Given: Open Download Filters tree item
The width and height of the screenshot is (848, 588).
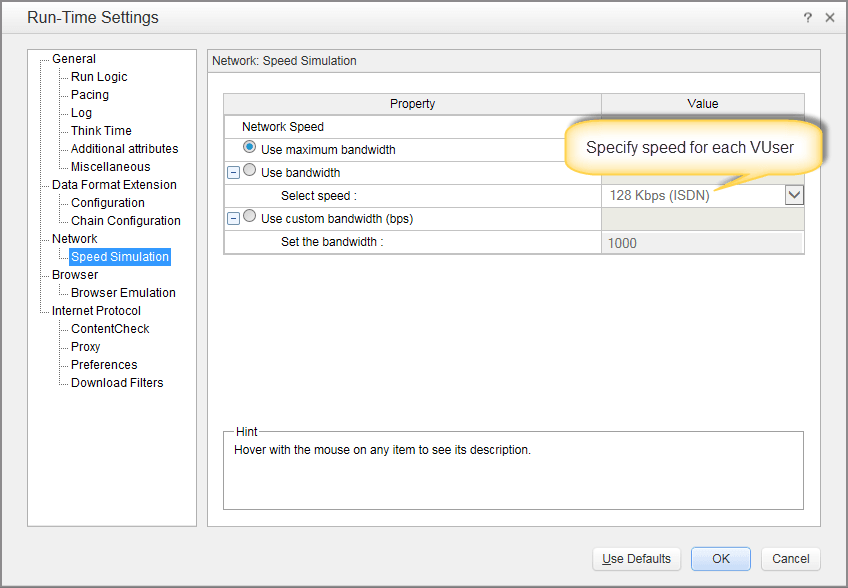Looking at the screenshot, I should point(117,383).
